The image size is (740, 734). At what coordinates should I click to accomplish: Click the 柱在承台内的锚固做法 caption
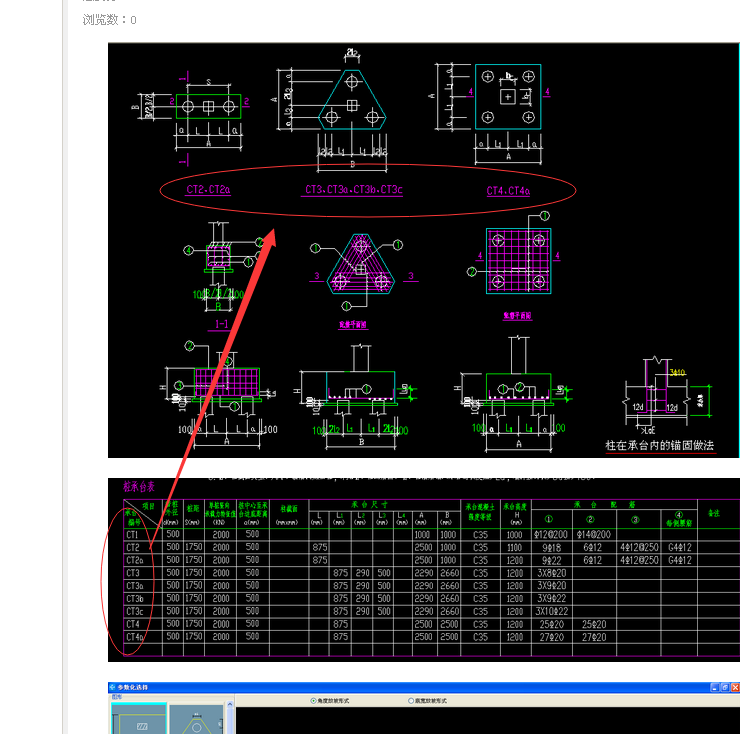(660, 446)
